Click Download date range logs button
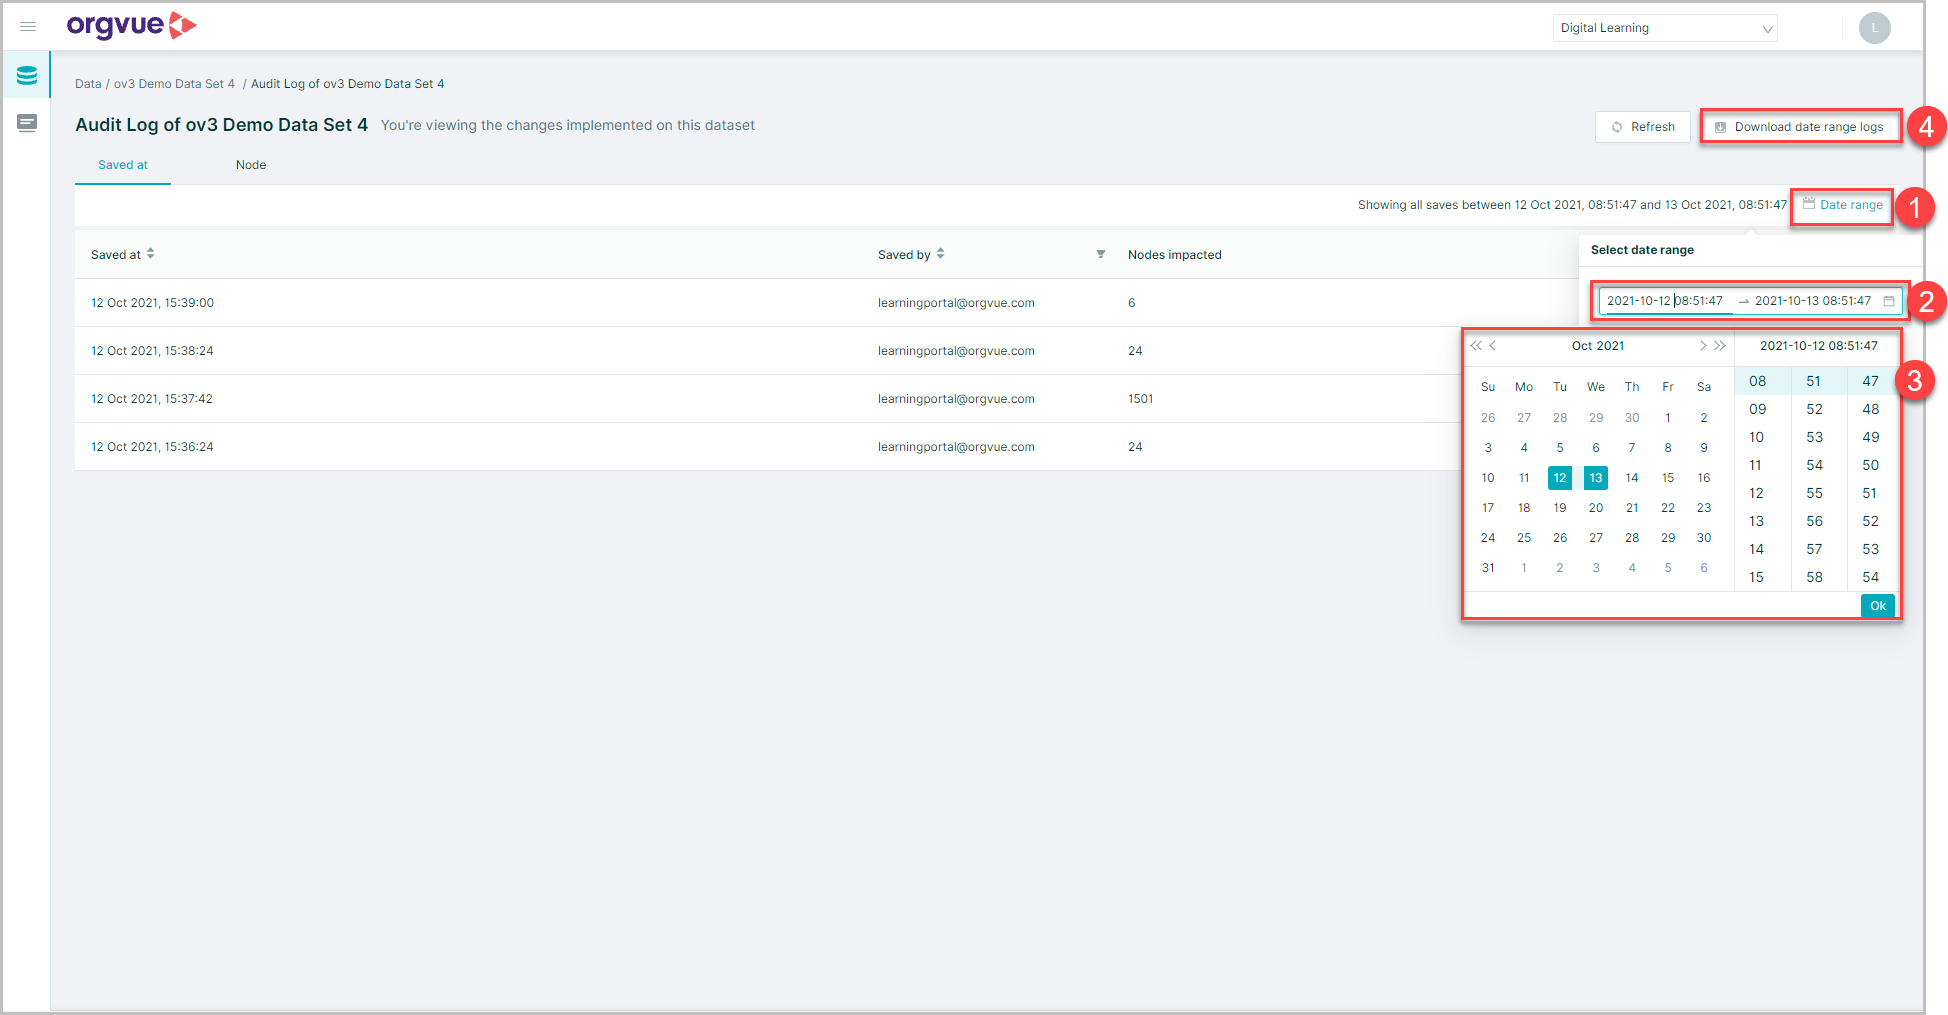Viewport: 1948px width, 1015px height. pos(1800,127)
